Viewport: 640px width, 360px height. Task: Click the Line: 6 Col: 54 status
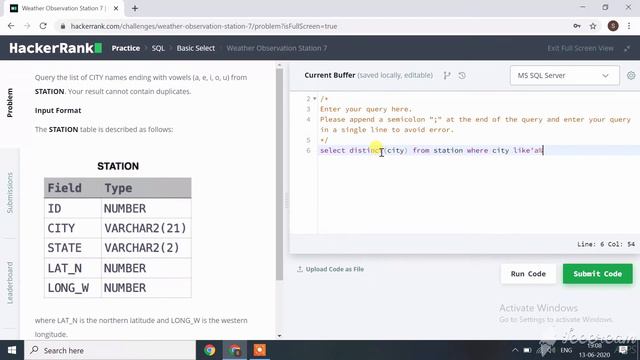point(606,244)
